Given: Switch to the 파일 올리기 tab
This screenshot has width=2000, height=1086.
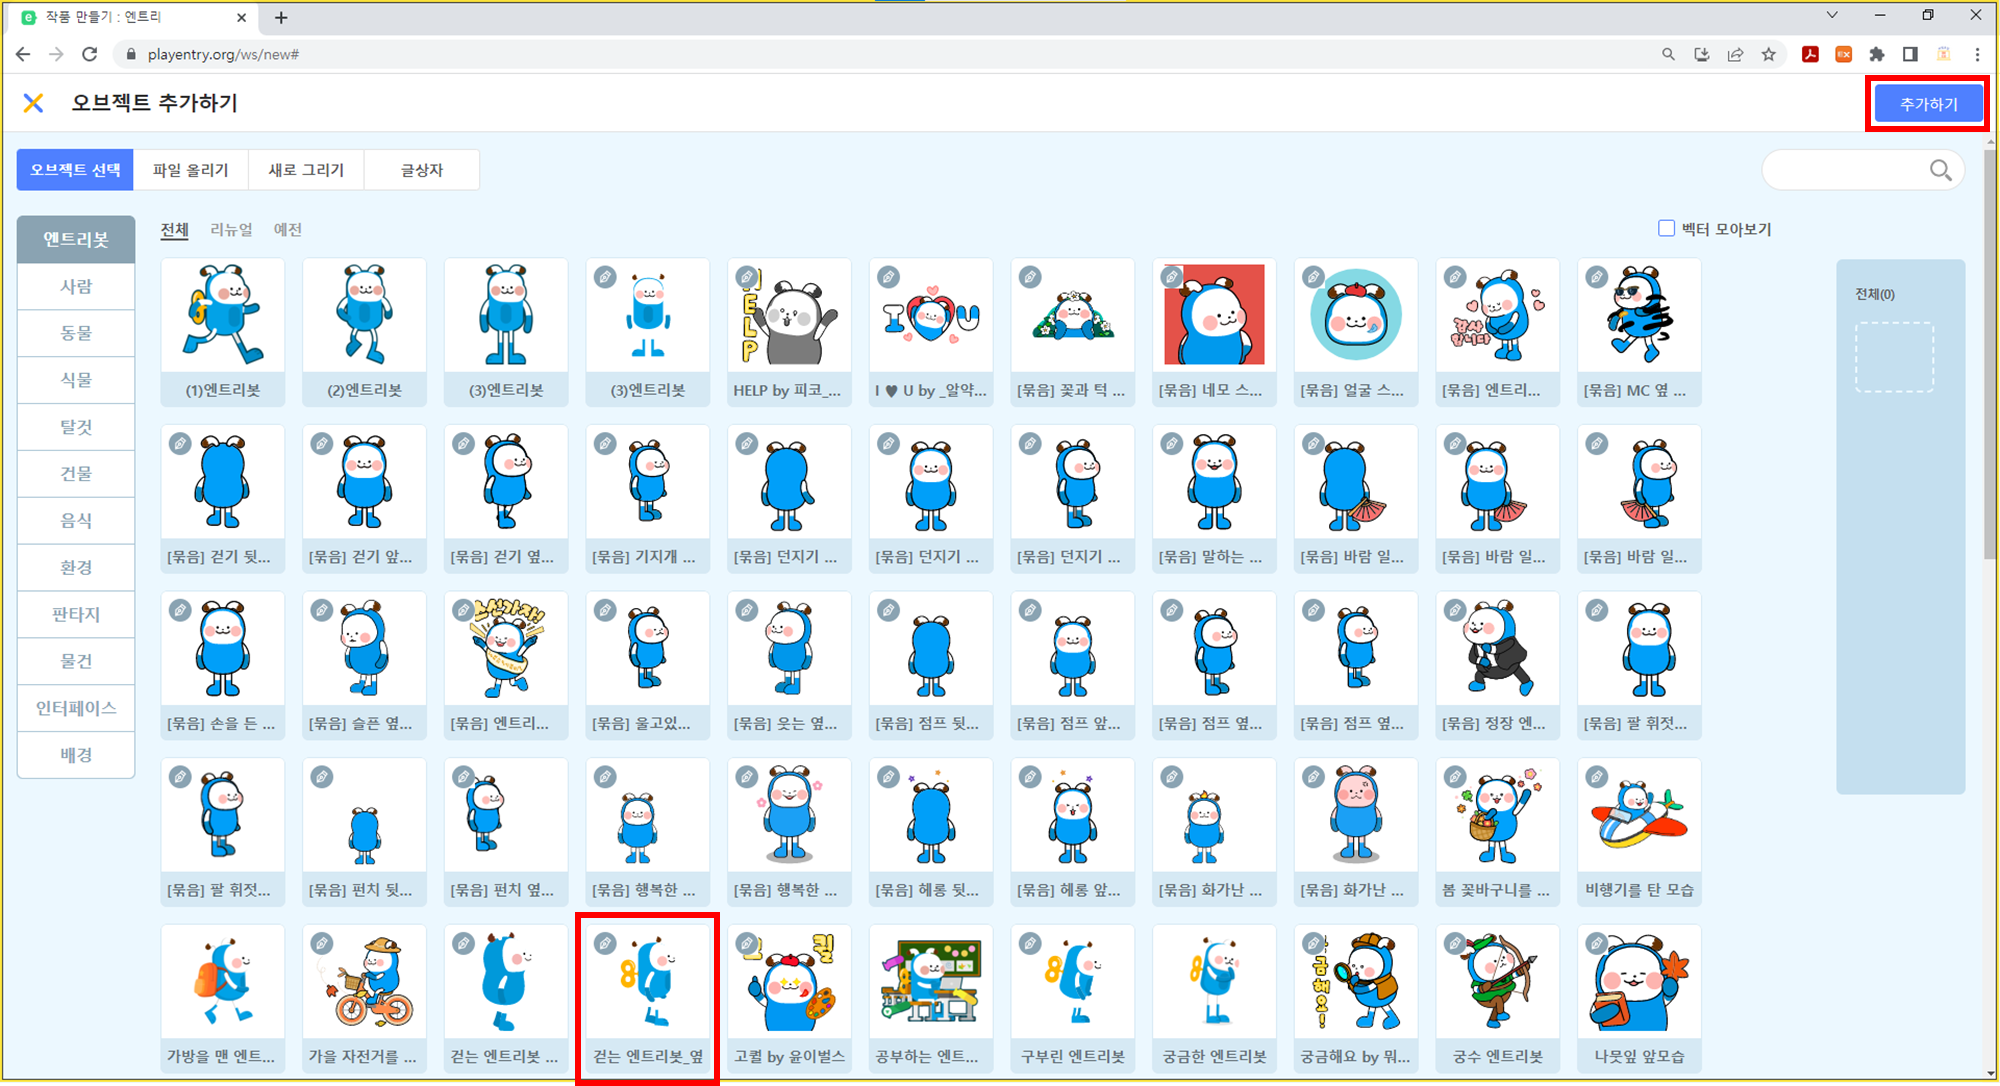Looking at the screenshot, I should point(190,170).
